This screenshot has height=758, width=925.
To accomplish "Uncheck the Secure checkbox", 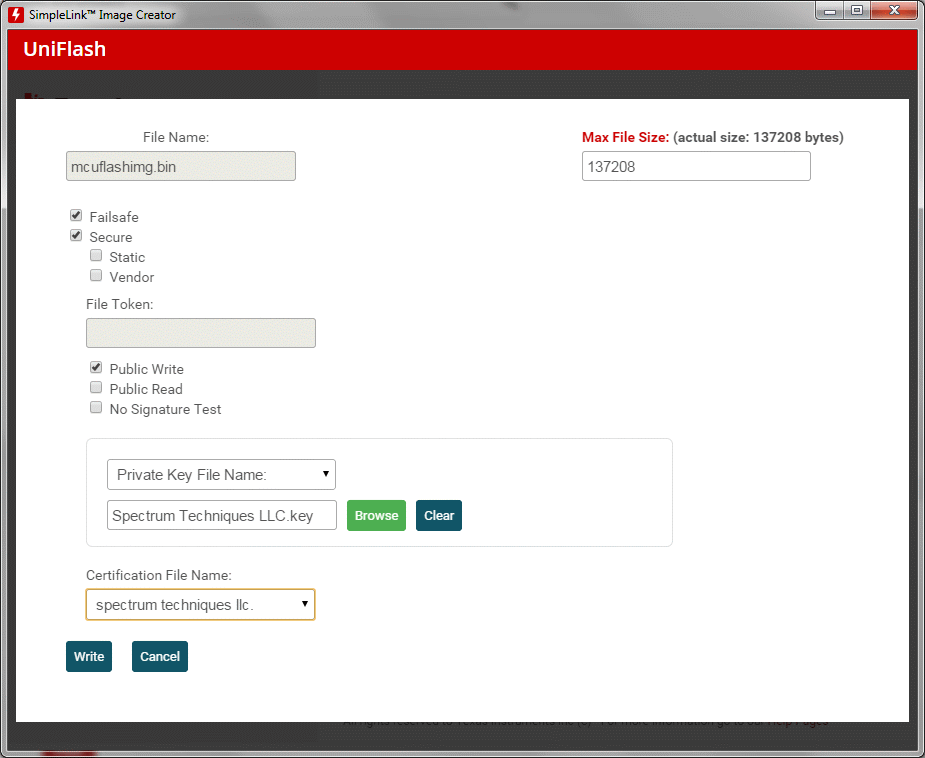I will tap(76, 235).
